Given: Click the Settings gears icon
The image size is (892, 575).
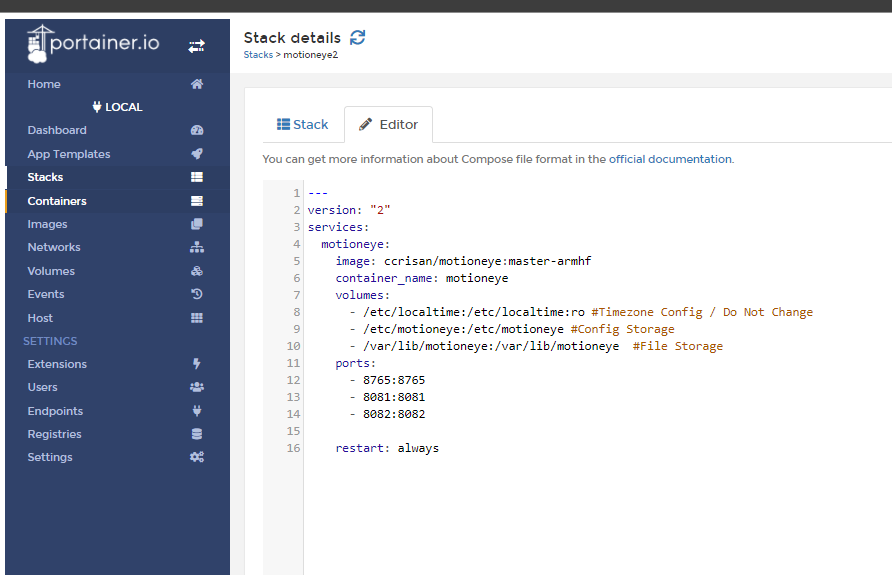Looking at the screenshot, I should pos(197,457).
